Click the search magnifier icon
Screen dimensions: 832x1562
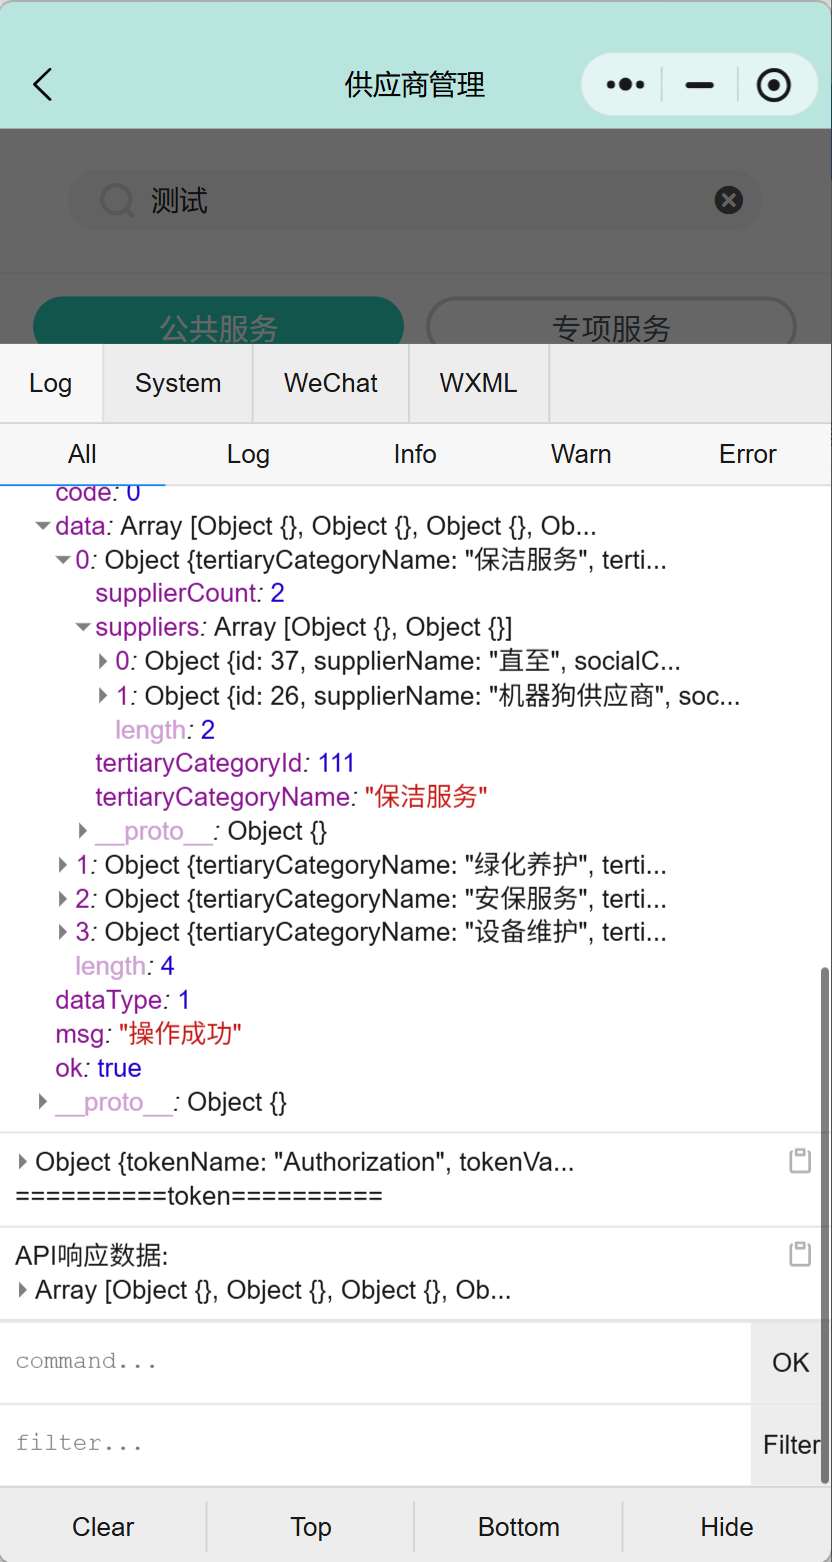[x=117, y=201]
